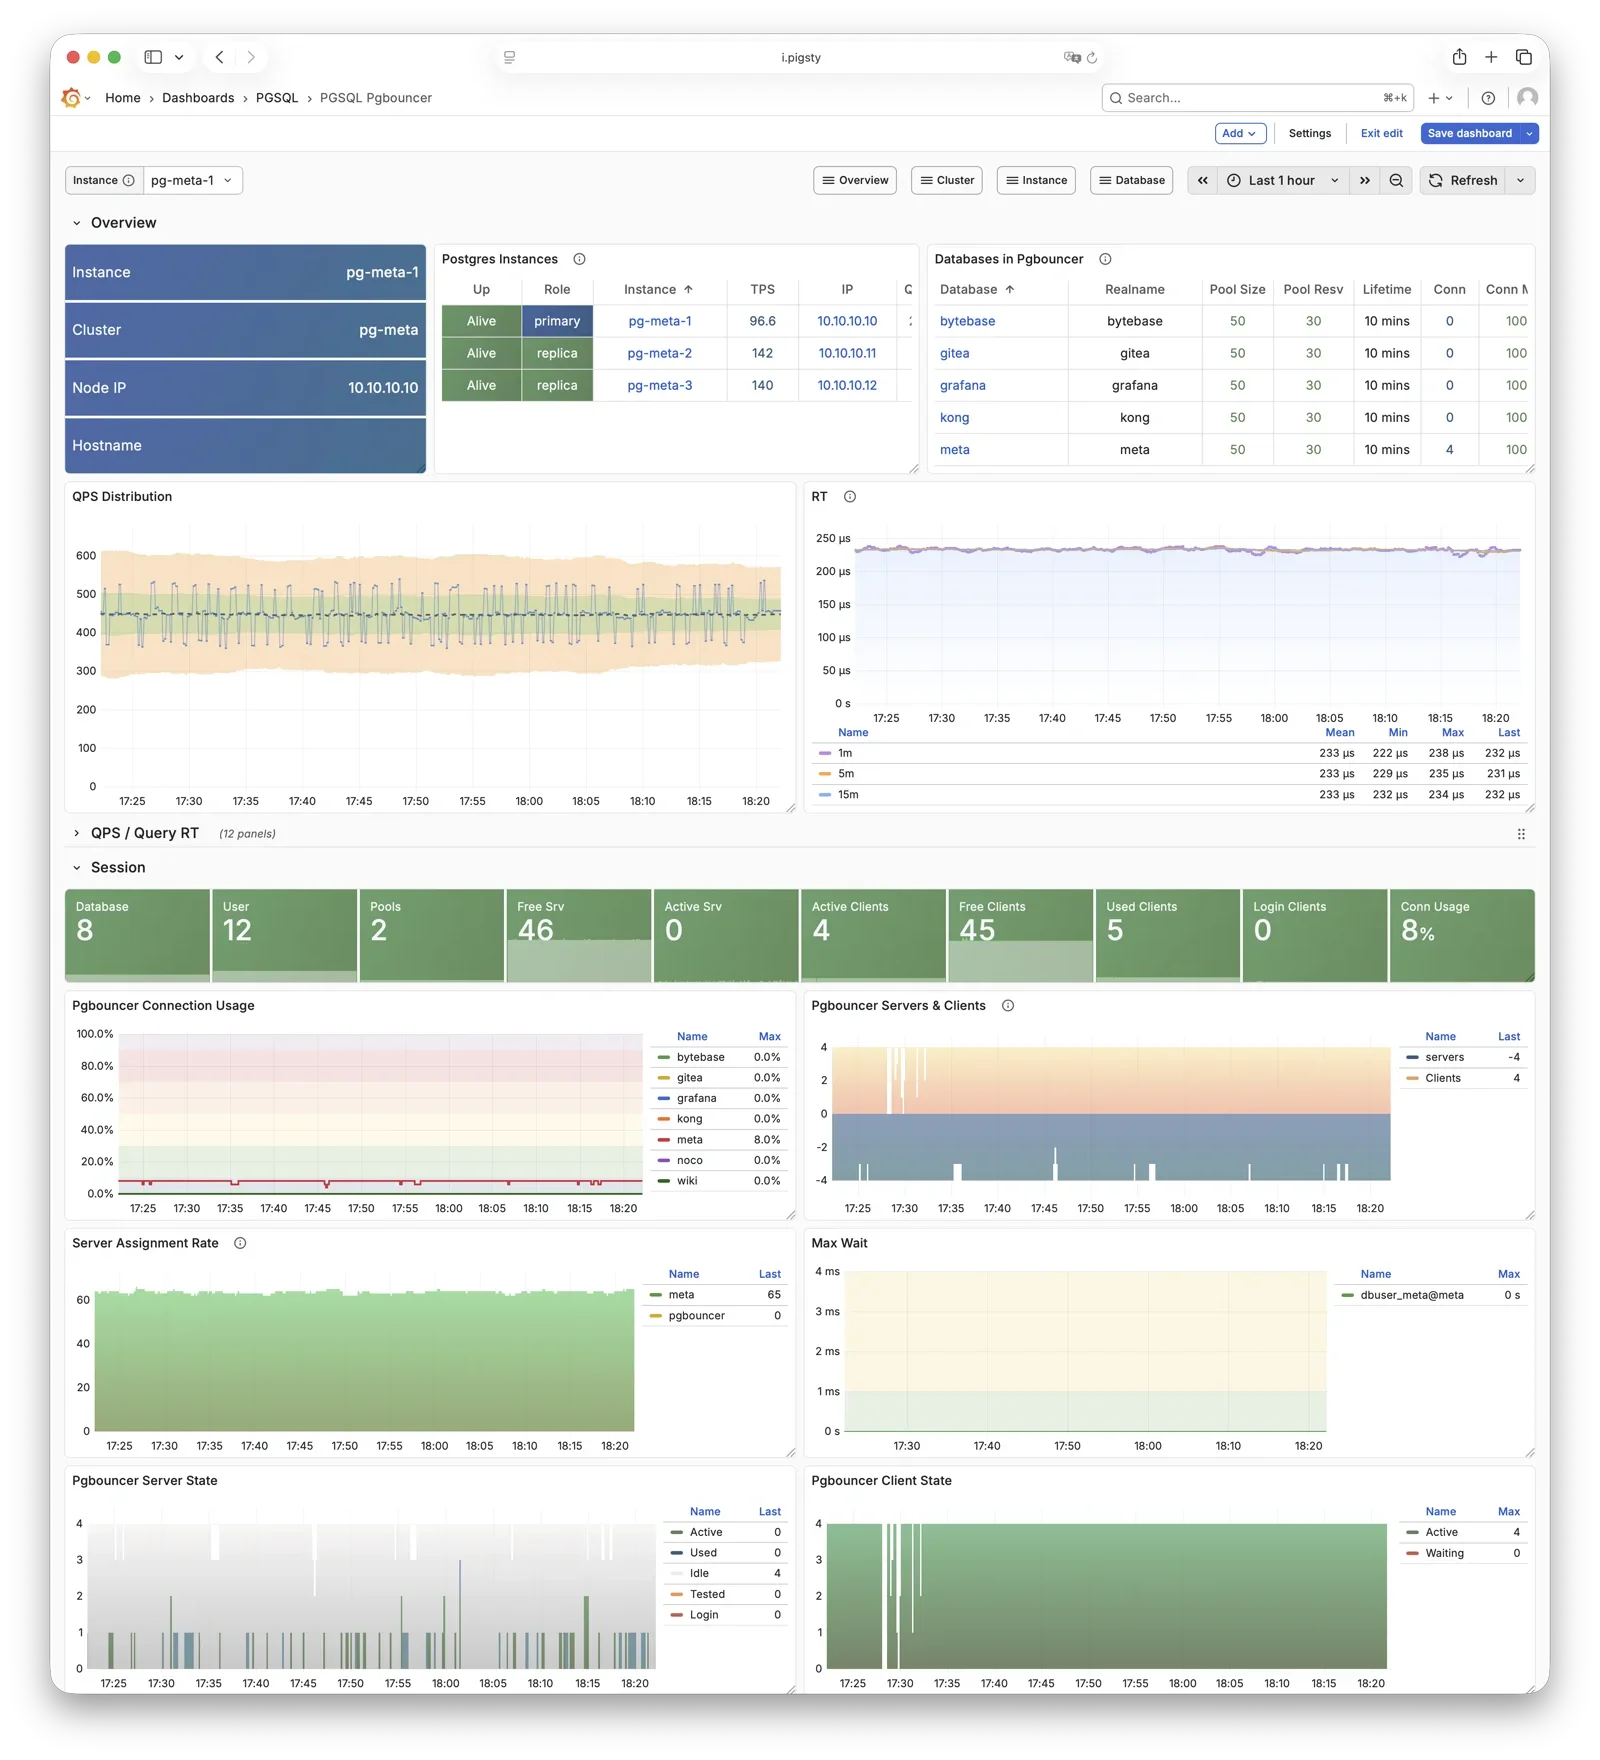Open the Dashboards breadcrumb
Viewport: 1600px width, 1760px height.
coord(198,98)
